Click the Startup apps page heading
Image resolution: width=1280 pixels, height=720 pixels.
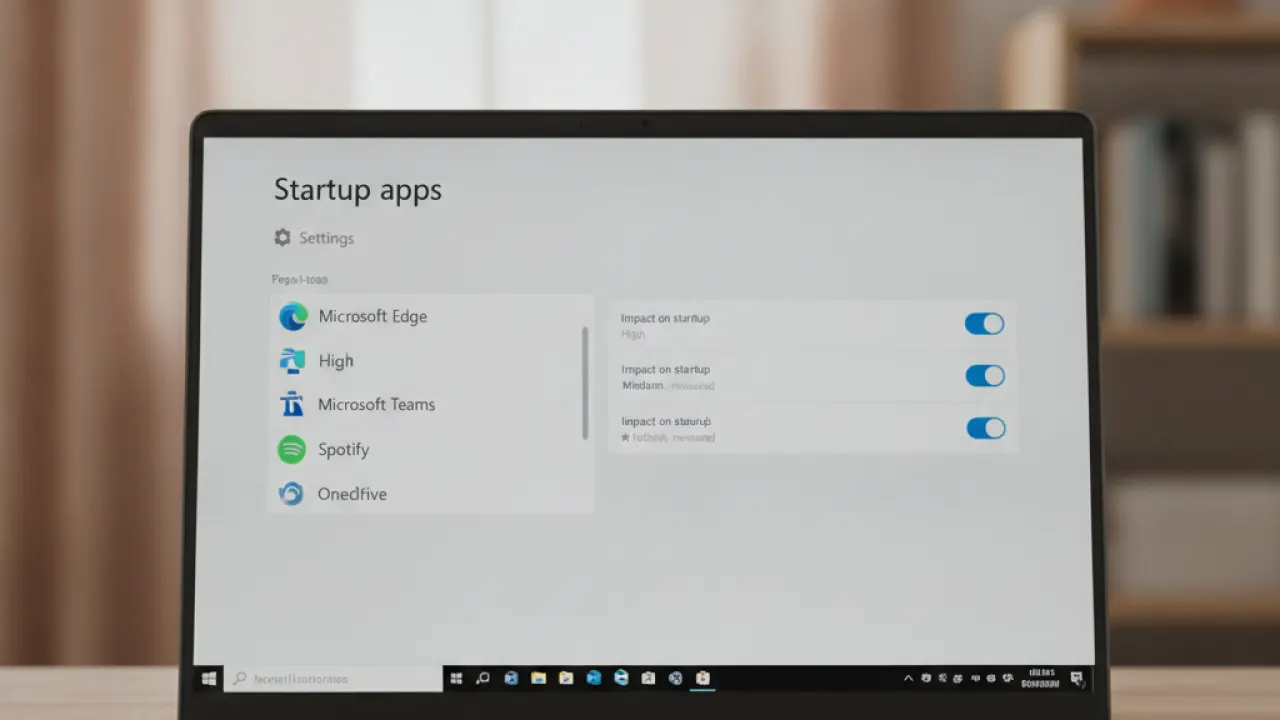[357, 191]
